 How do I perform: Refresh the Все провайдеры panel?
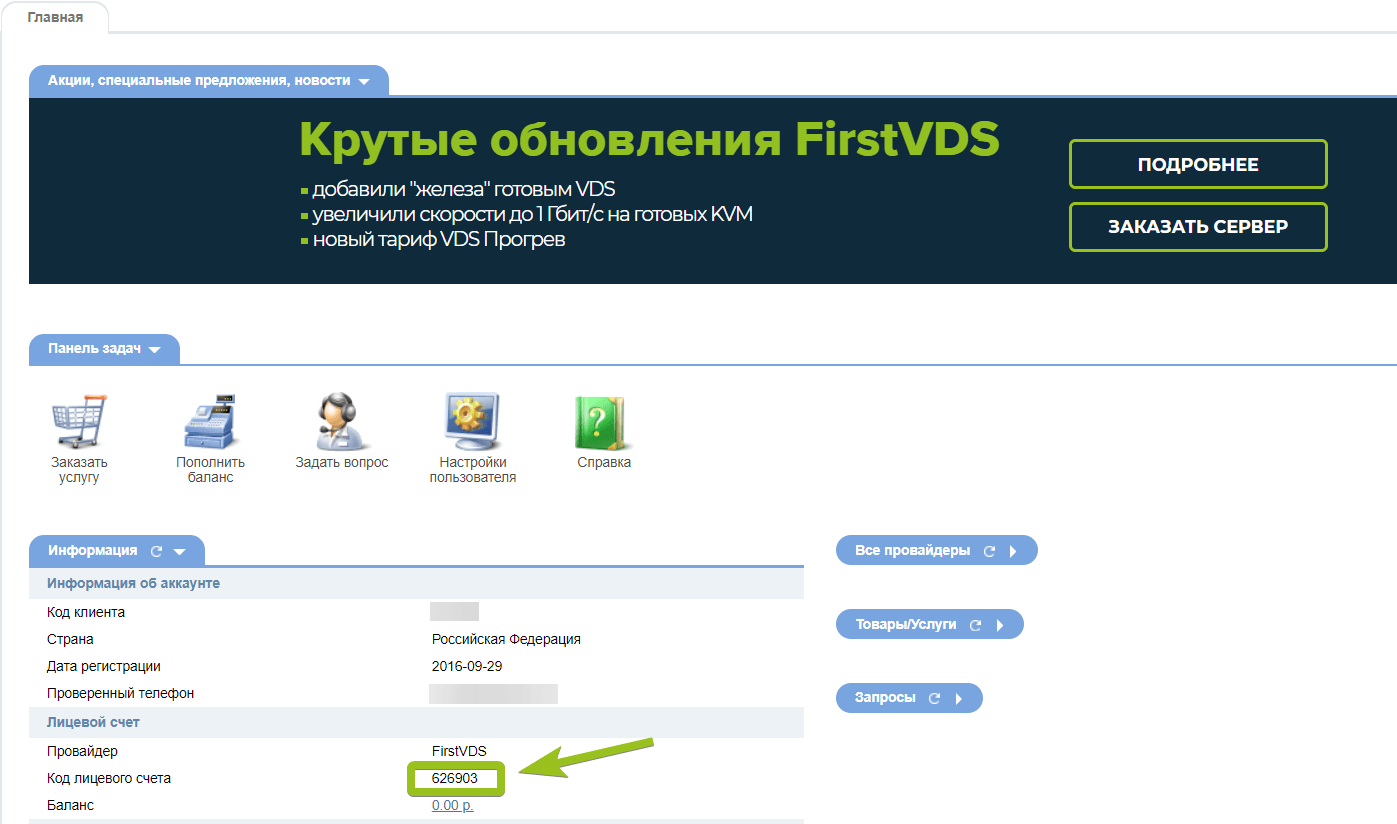[989, 551]
